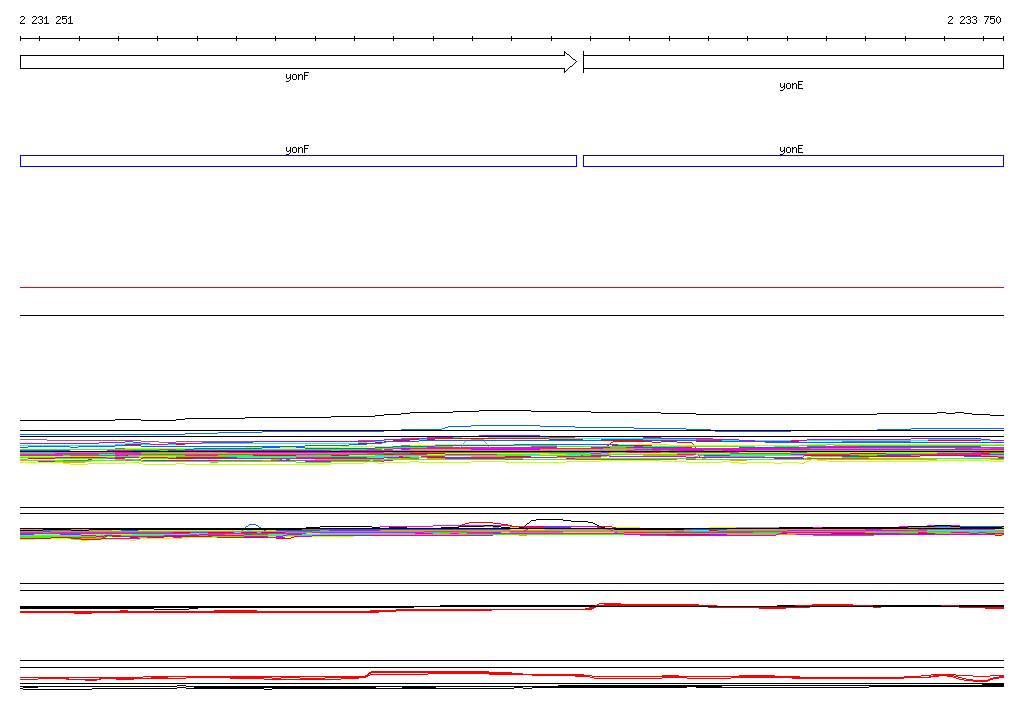Click the yonF label below the arrow
This screenshot has width=1024, height=714.
[297, 77]
